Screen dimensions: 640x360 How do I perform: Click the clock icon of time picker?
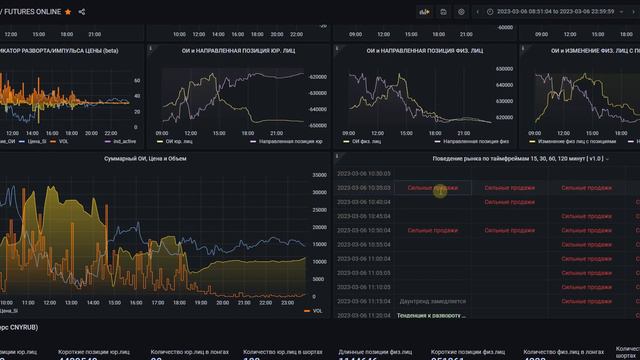tap(490, 12)
